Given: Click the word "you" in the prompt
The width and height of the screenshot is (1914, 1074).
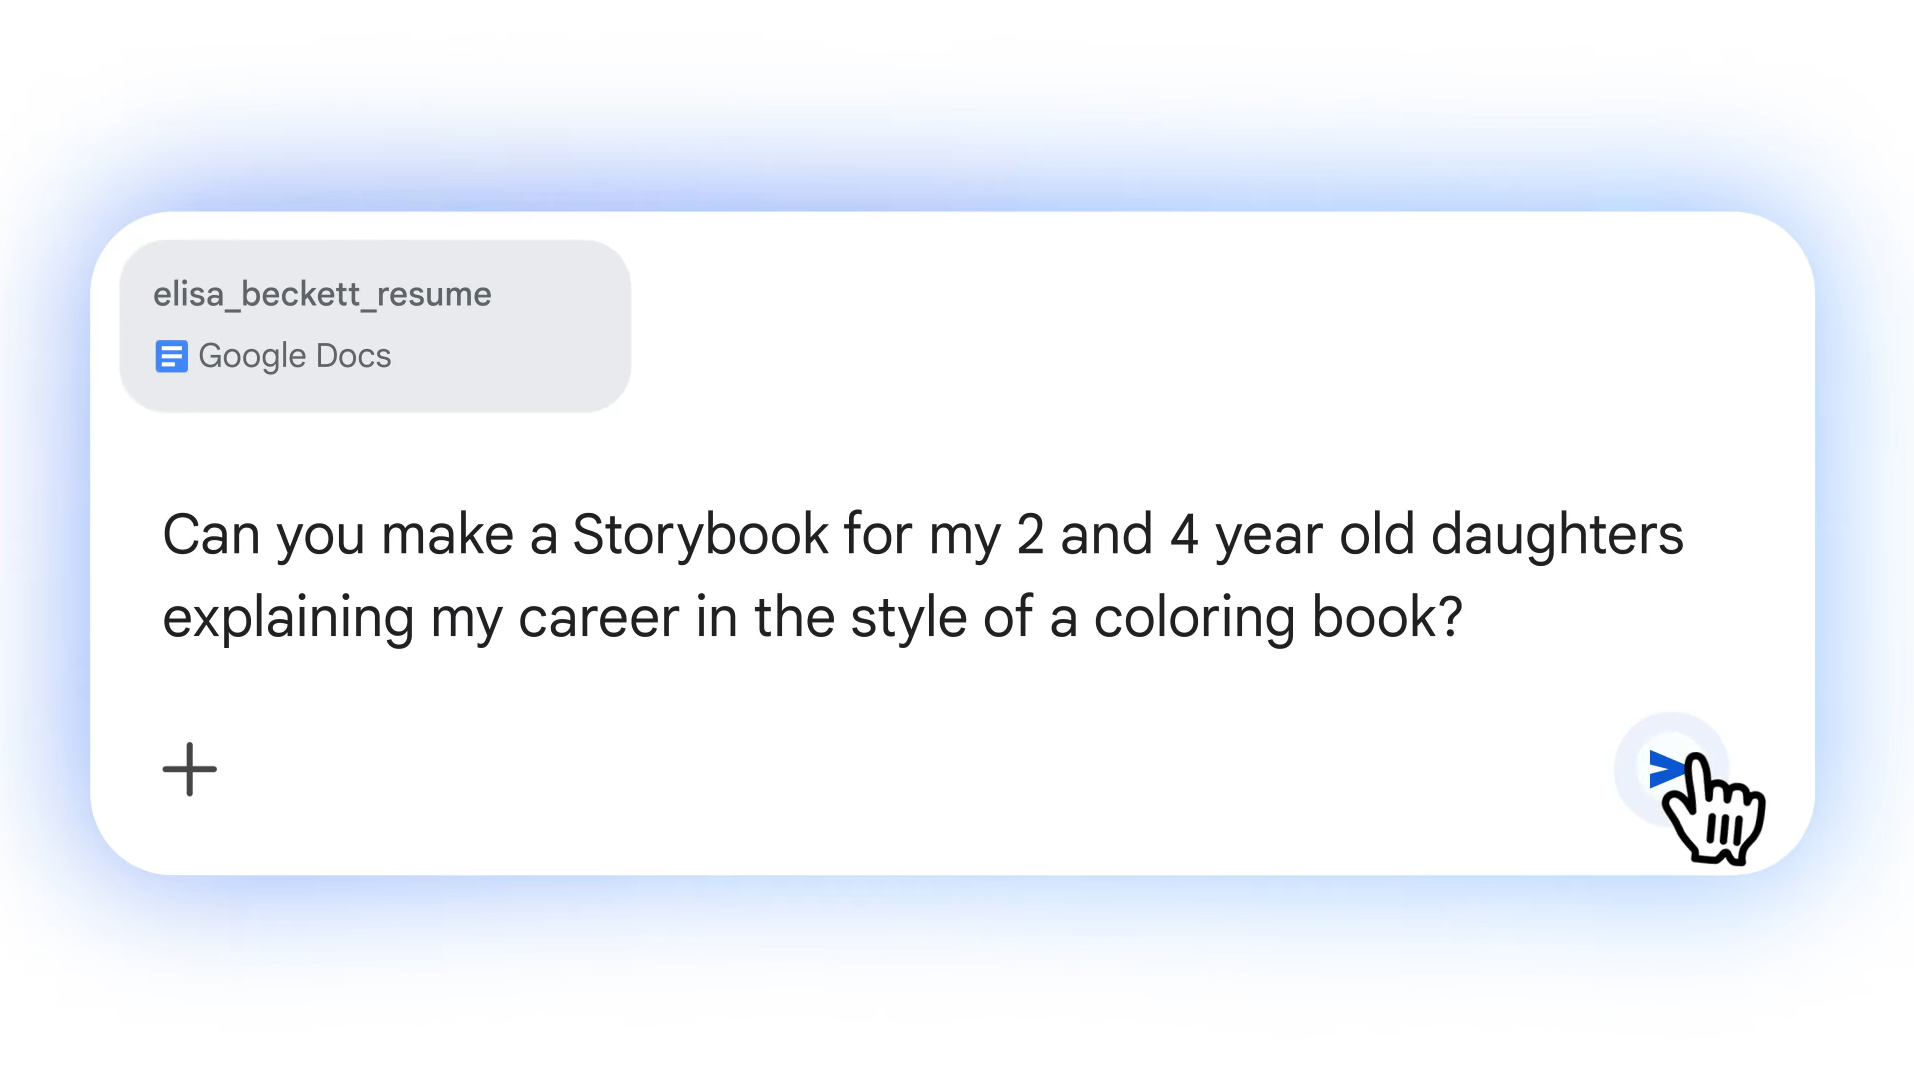Looking at the screenshot, I should point(320,534).
